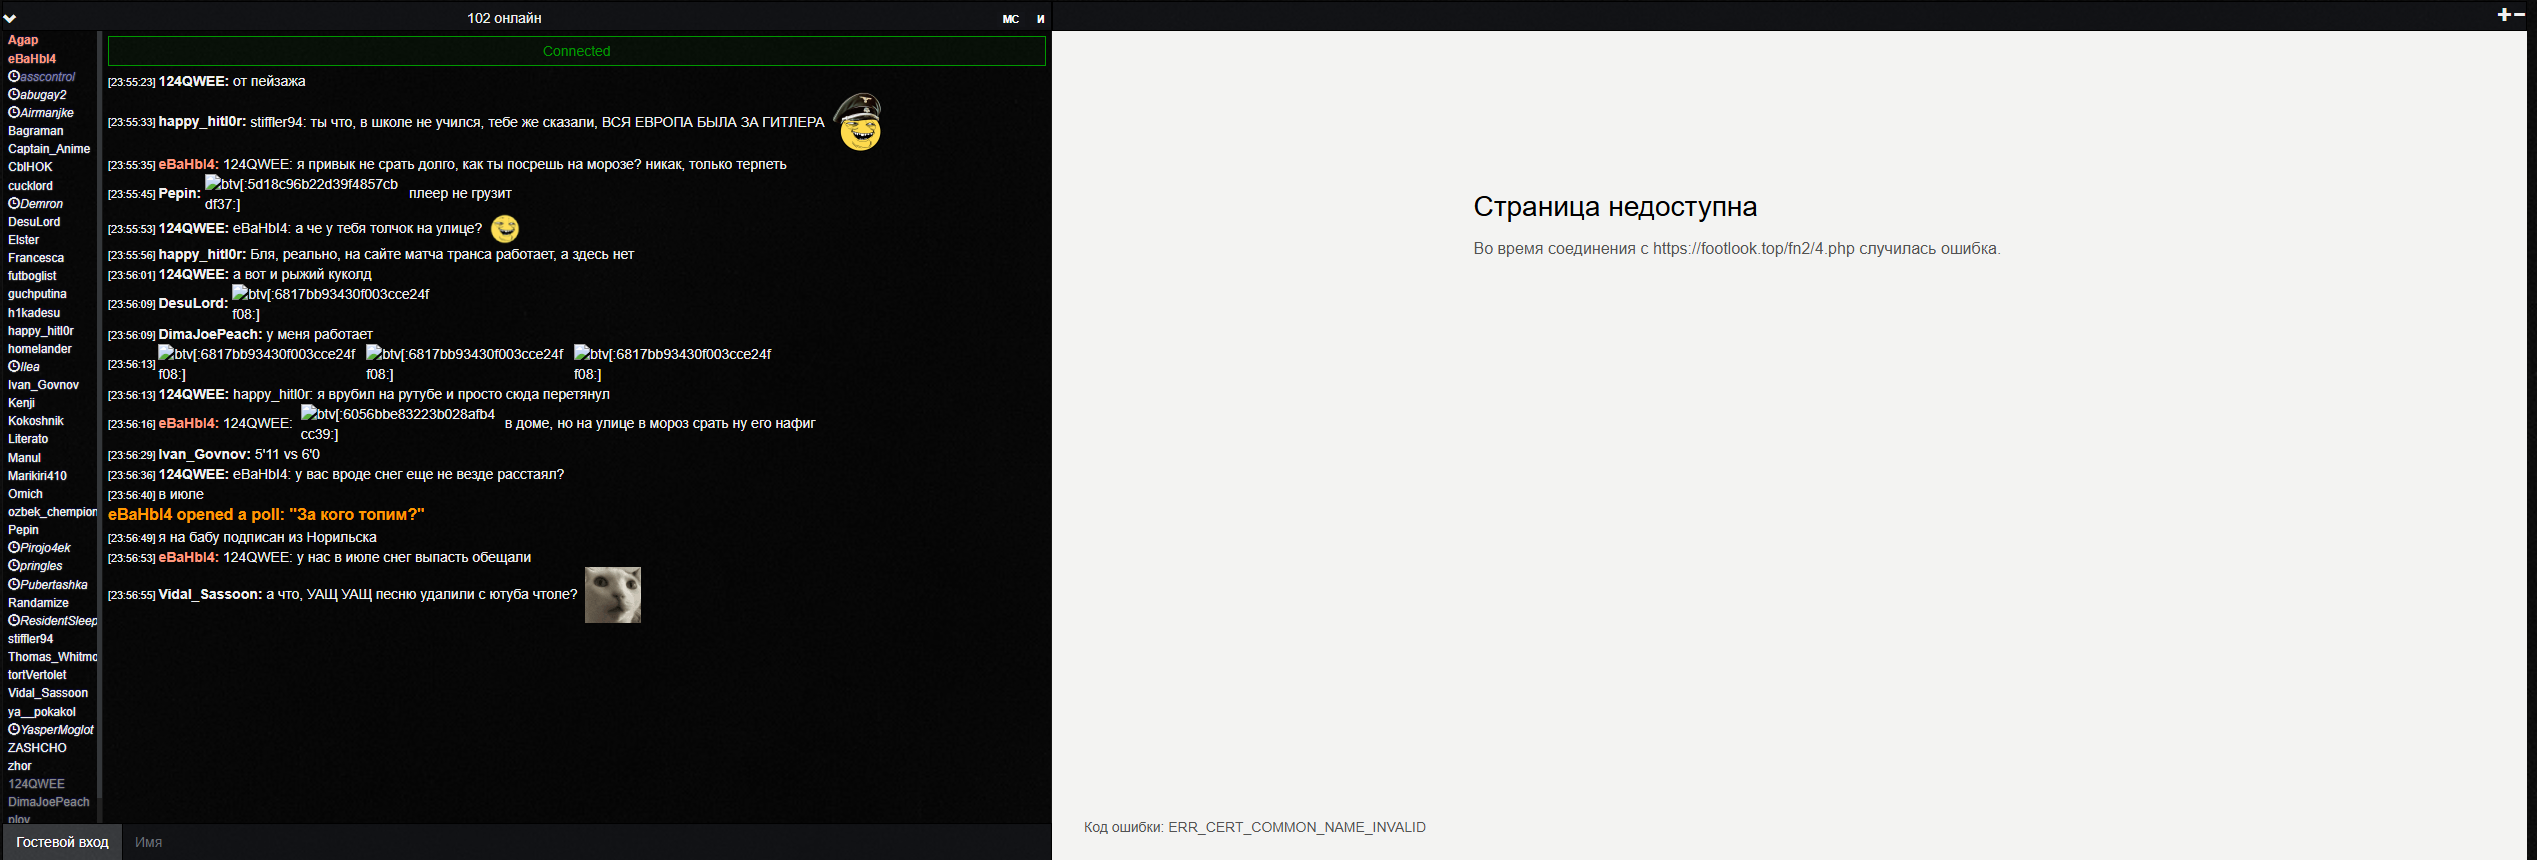
Task: Select user CbIHOK in user list
Action: (30, 167)
